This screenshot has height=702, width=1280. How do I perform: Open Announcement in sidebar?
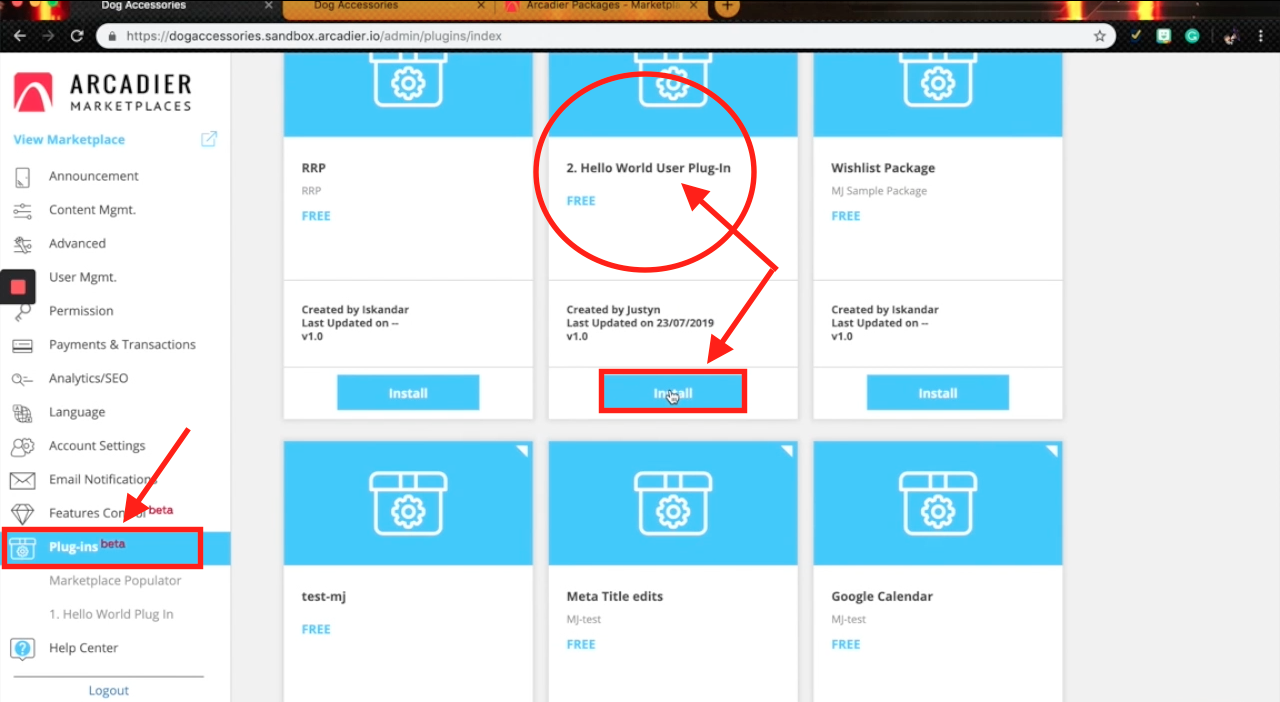[94, 177]
